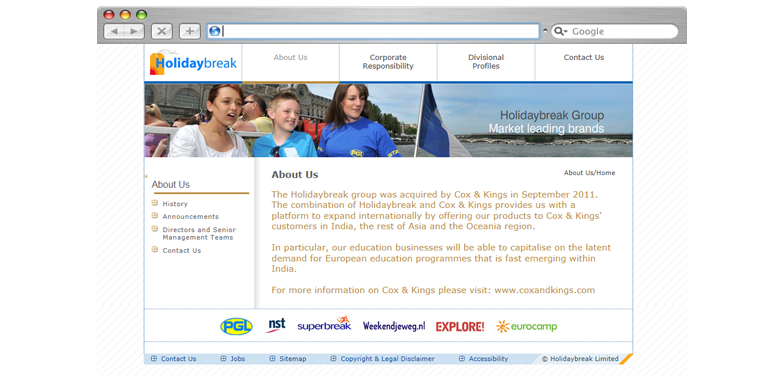Open the About Us navigation tab
Viewport: 780px width, 380px height.
pyautogui.click(x=291, y=58)
